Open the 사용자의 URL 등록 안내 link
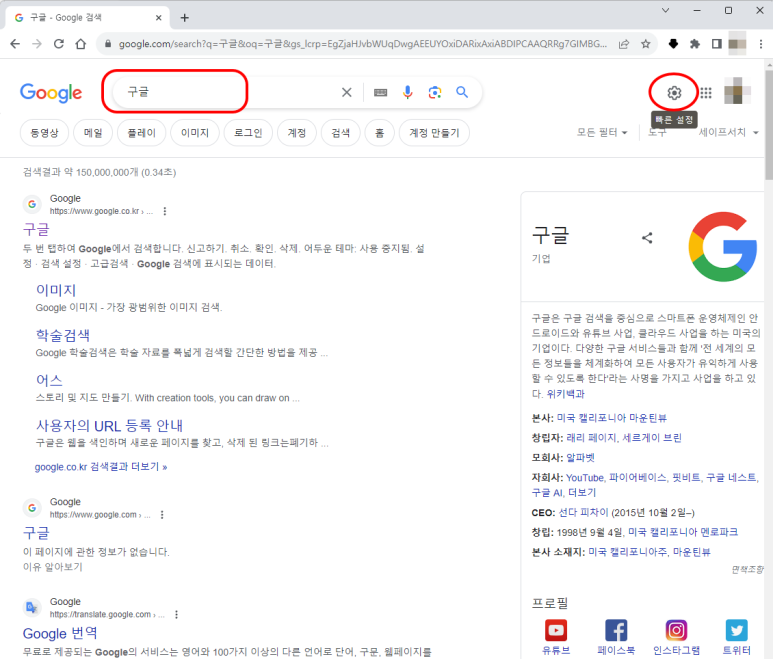The image size is (773, 659). pos(109,425)
